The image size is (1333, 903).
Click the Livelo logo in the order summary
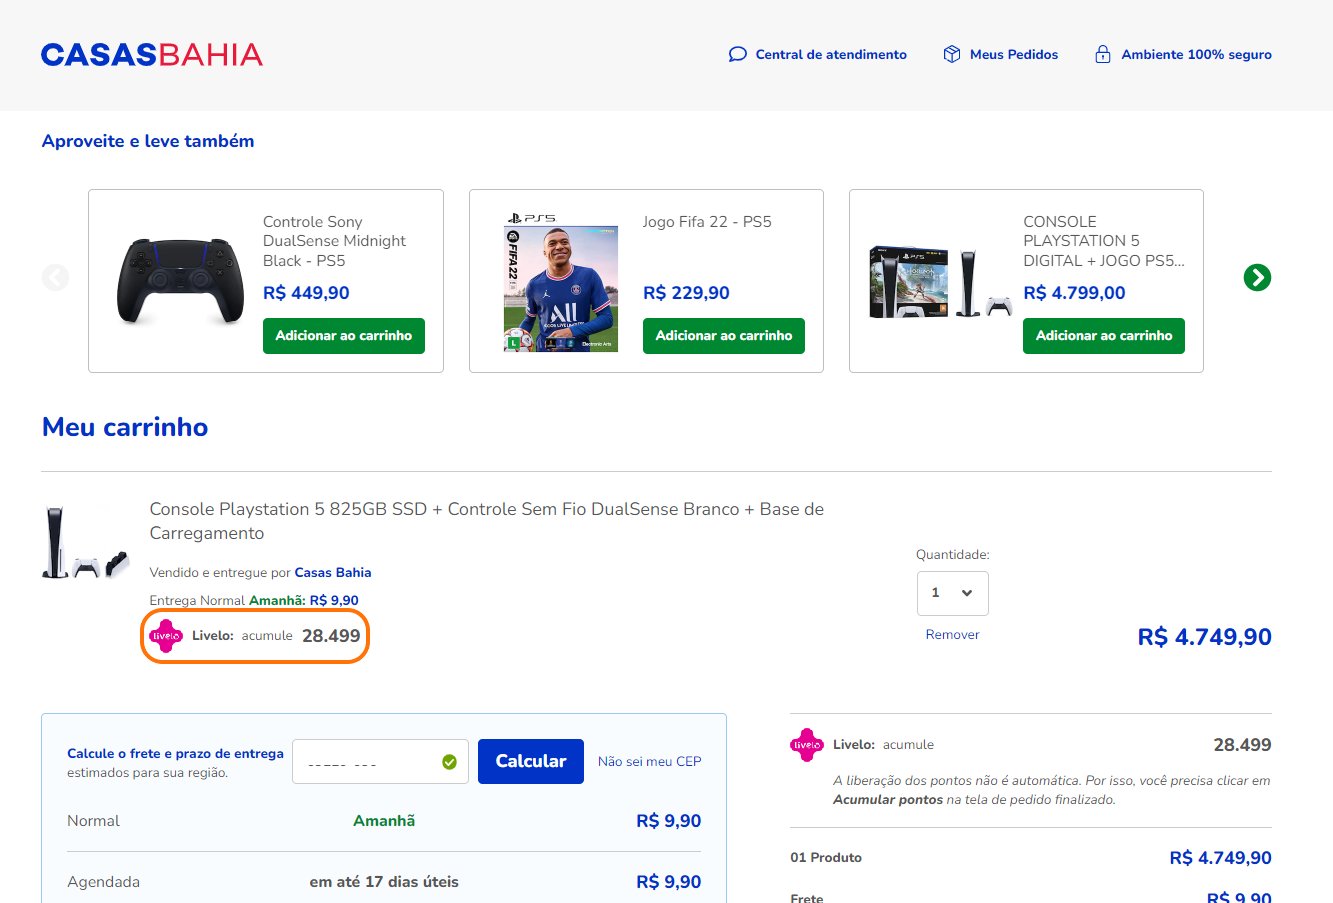(807, 745)
